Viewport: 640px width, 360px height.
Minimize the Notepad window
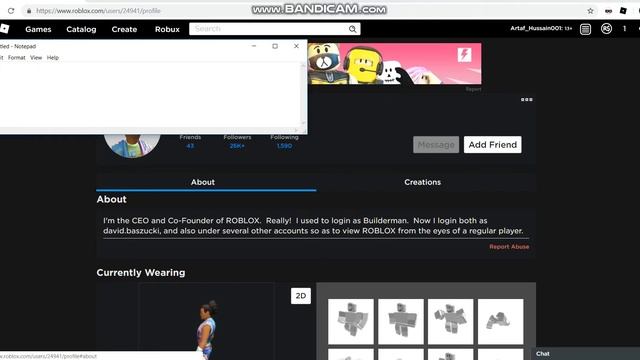[254, 46]
